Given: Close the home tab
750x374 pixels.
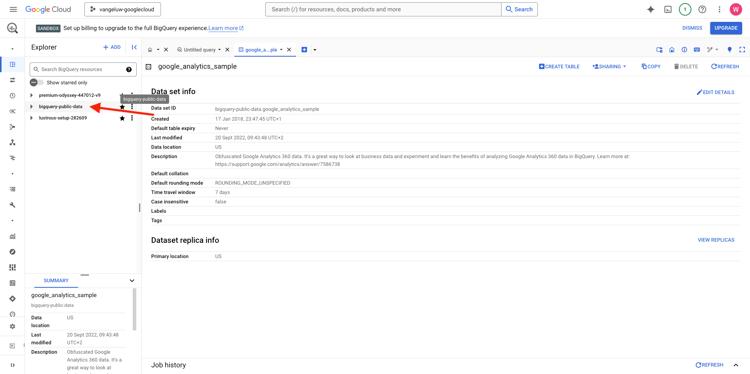Looking at the screenshot, I should click(x=166, y=50).
